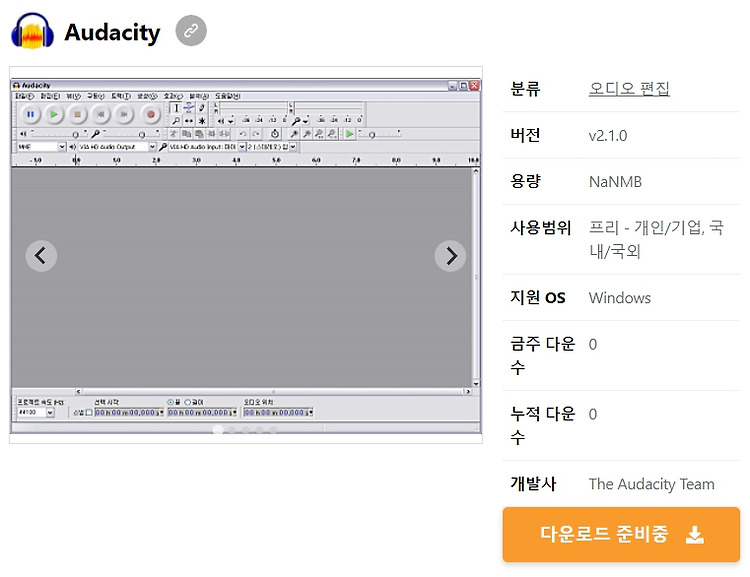Click the green Play transport button
Image resolution: width=750 pixels, height=577 pixels.
tap(54, 114)
